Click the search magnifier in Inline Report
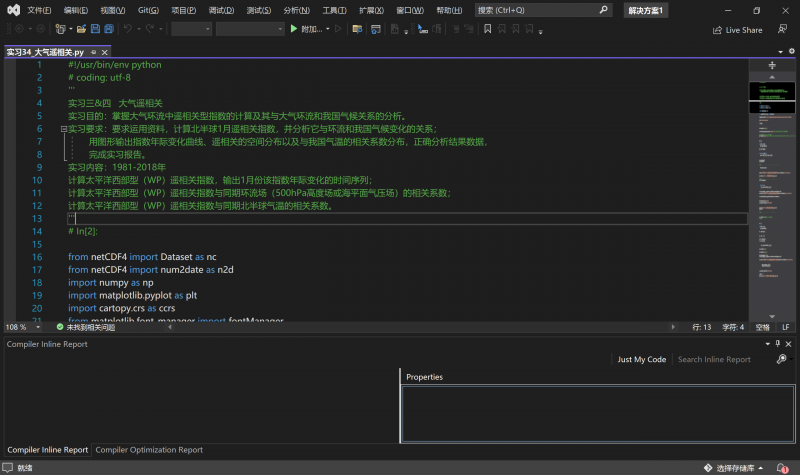 782,359
